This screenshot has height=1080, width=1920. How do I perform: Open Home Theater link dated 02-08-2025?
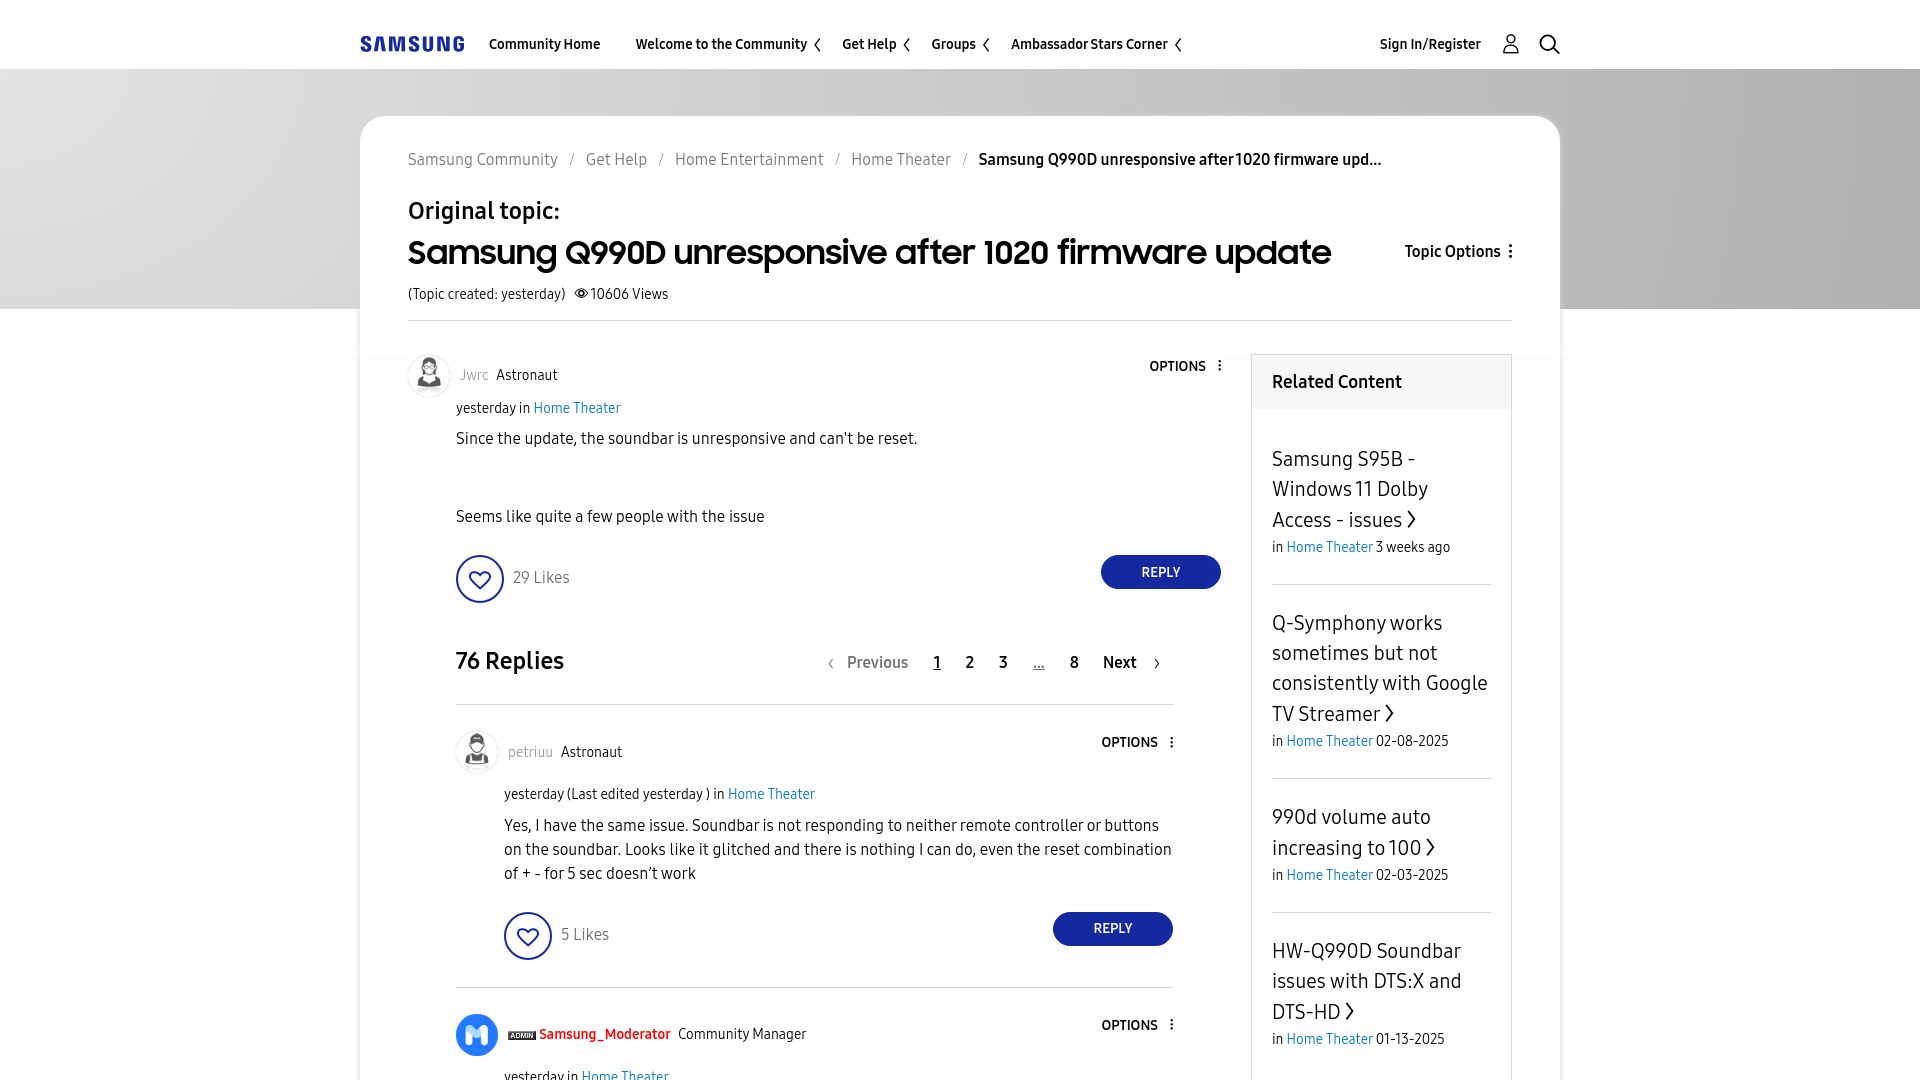pos(1329,741)
